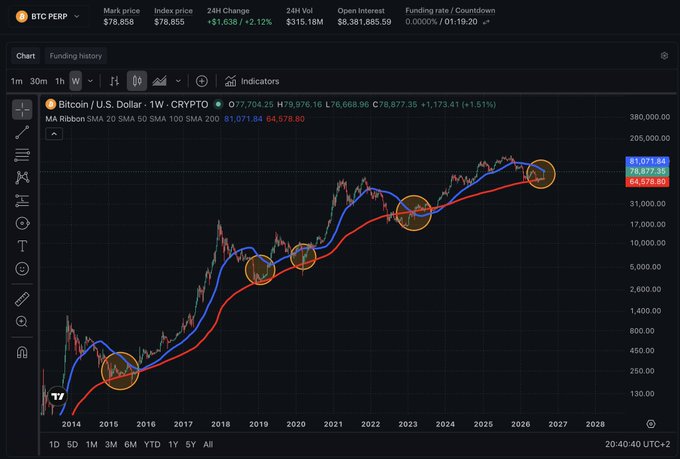Viewport: 680px width, 459px height.
Task: Activate the zoom in tool
Action: [x=22, y=321]
